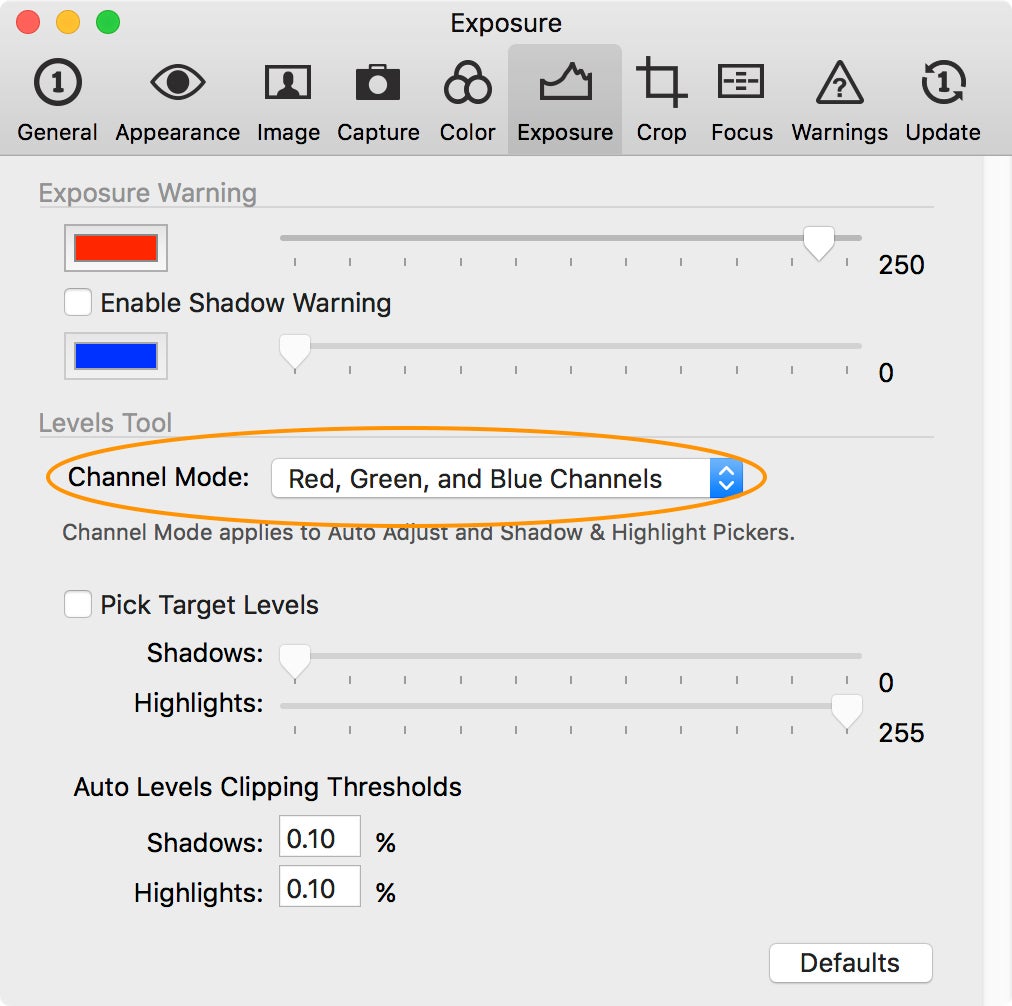The width and height of the screenshot is (1012, 1006).
Task: Click the clipping threshold Shadows percent field
Action: click(x=319, y=839)
